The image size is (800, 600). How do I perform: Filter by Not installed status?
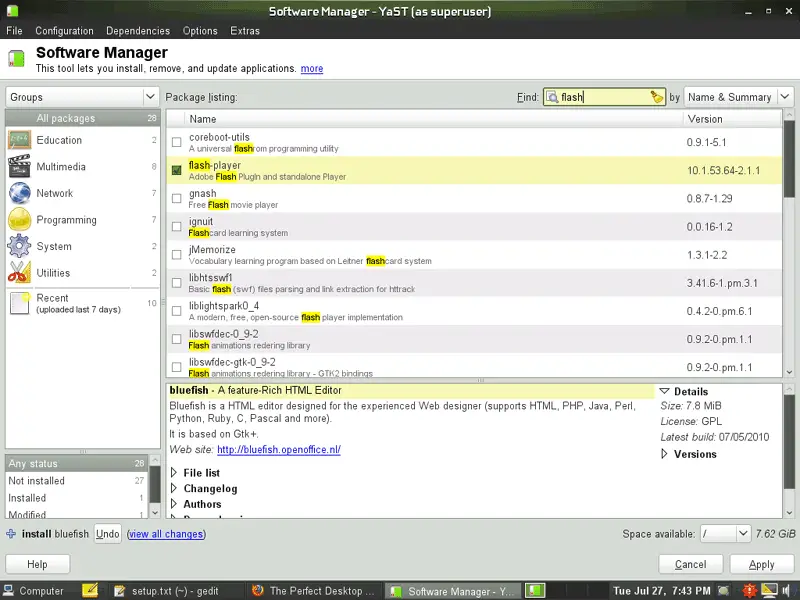click(x=77, y=481)
